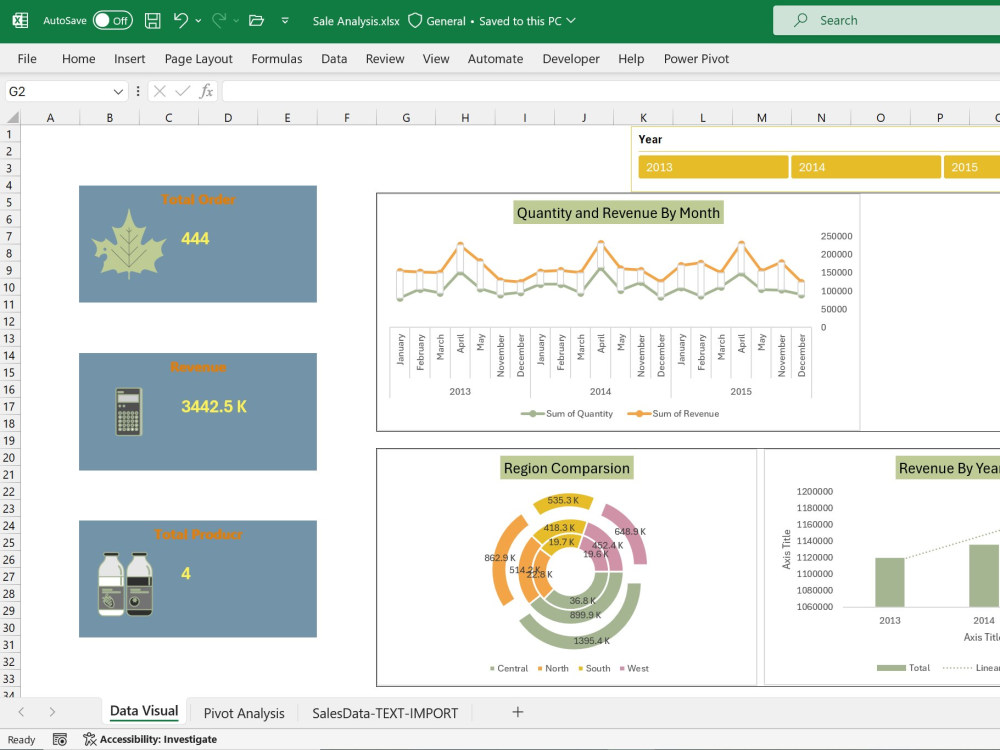Filter slicer by year 2015
The width and height of the screenshot is (1000, 750).
point(971,167)
